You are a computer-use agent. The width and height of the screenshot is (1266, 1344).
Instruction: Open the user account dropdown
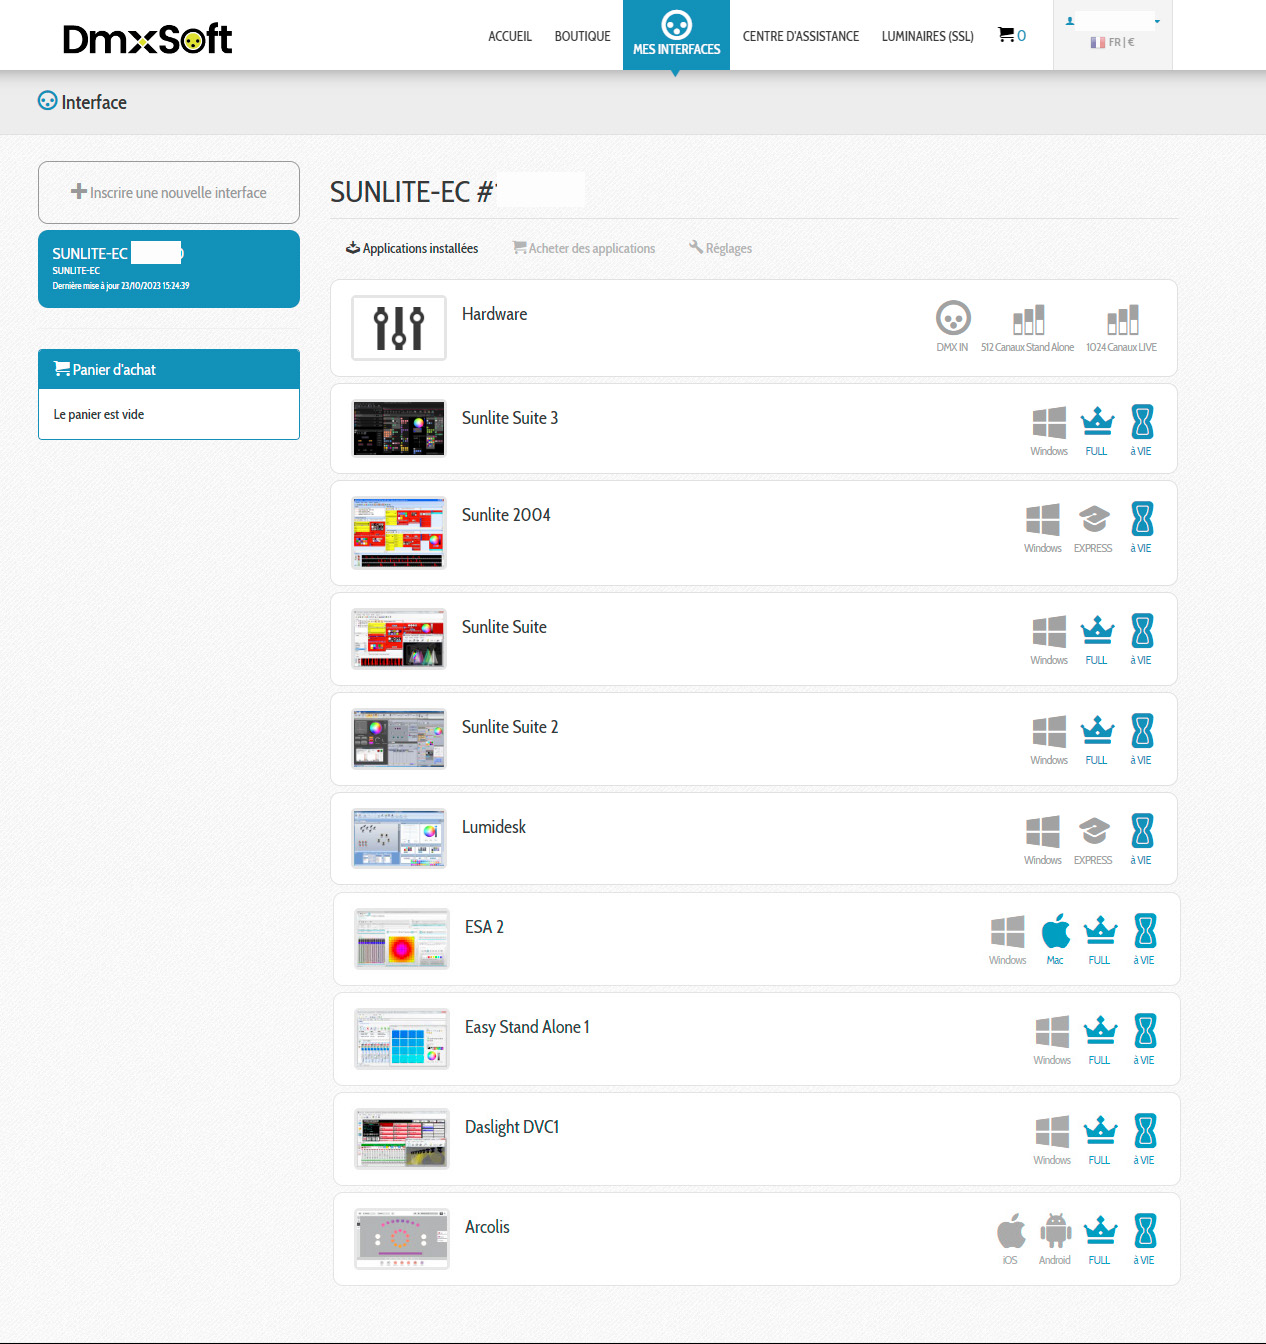[1113, 20]
